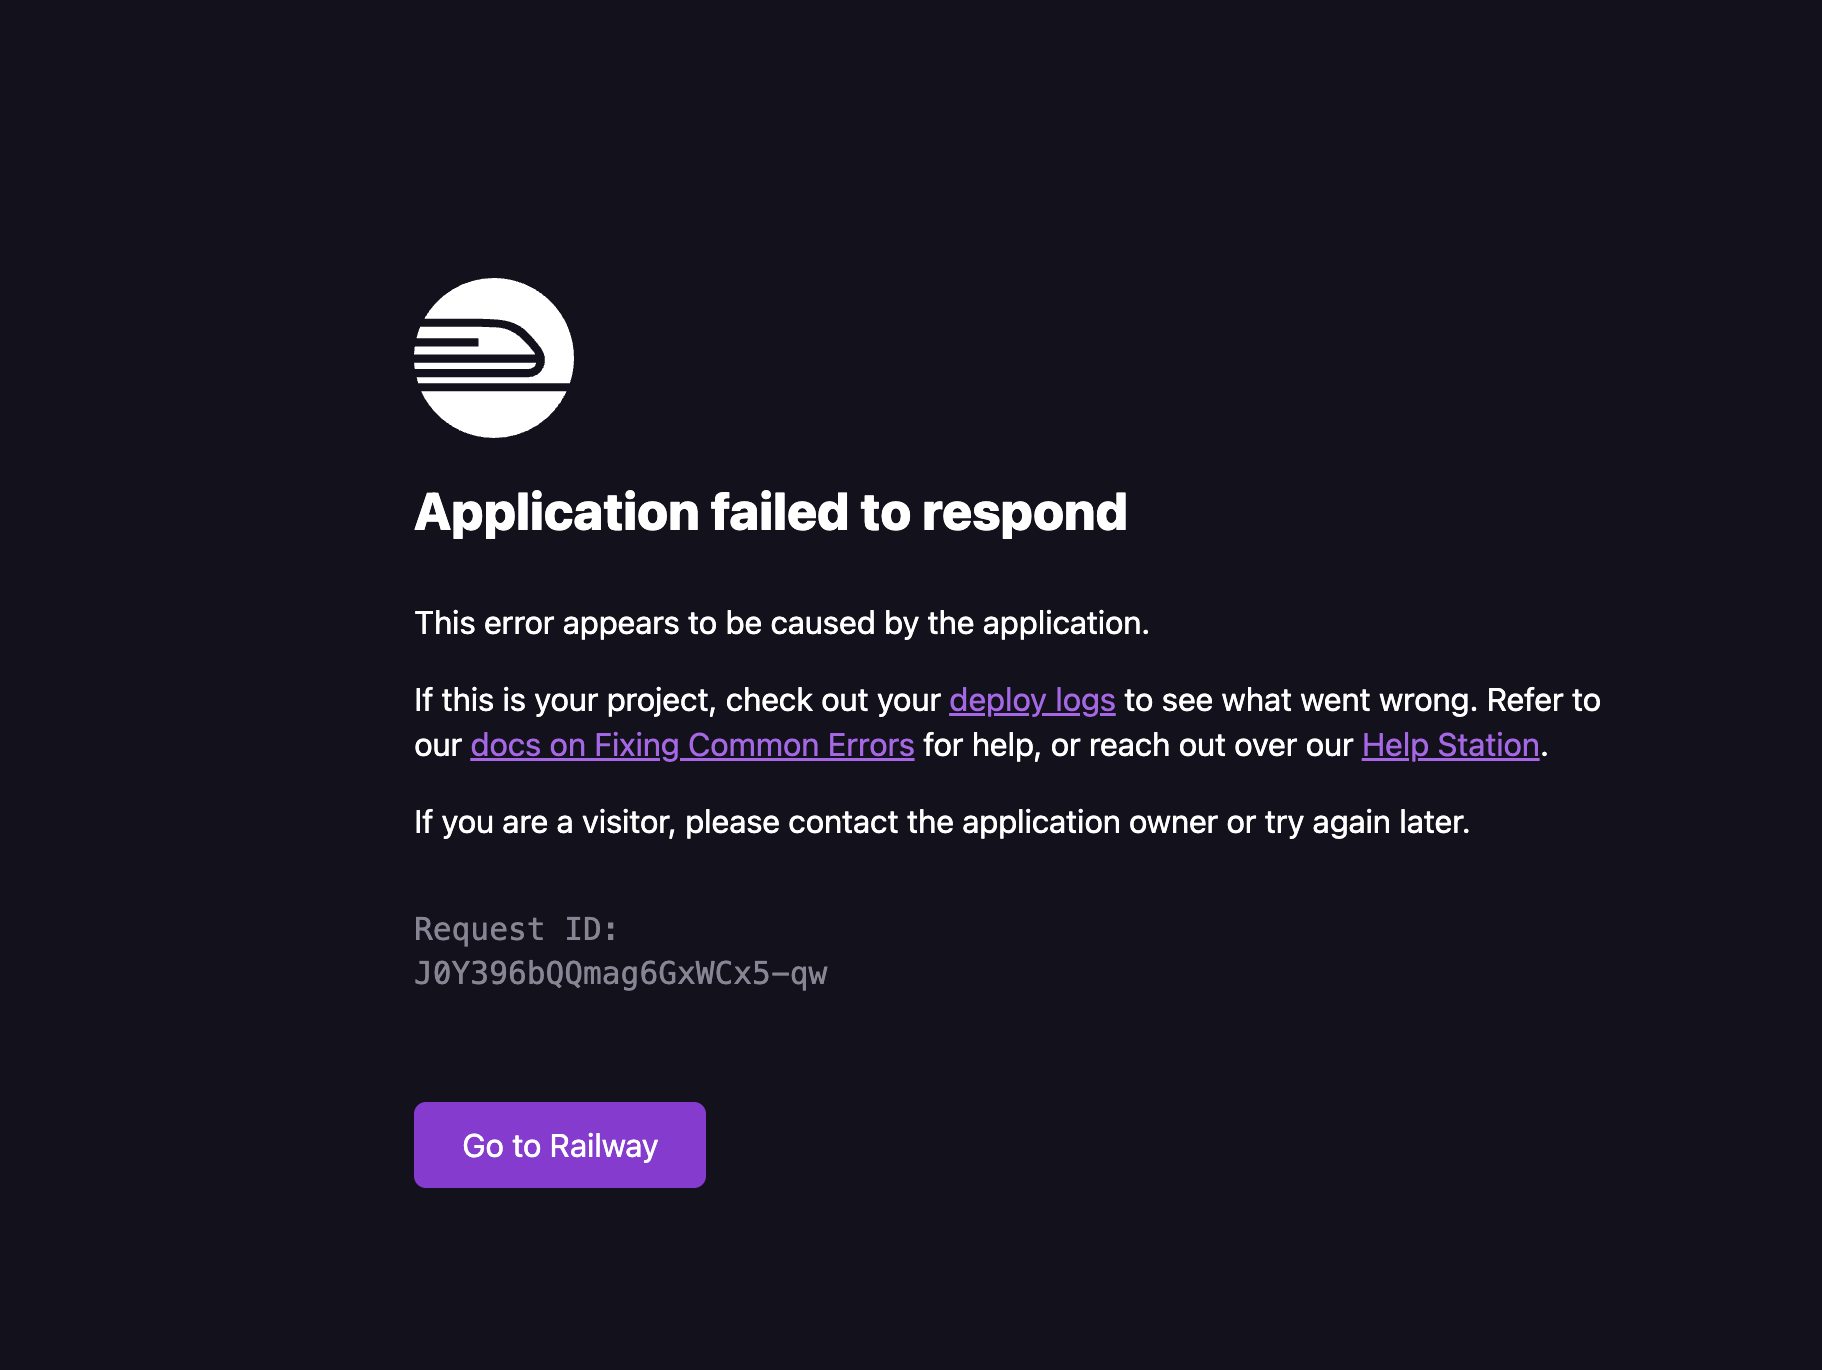Image resolution: width=1822 pixels, height=1370 pixels.
Task: Open the deploy logs link
Action: coord(1032,700)
